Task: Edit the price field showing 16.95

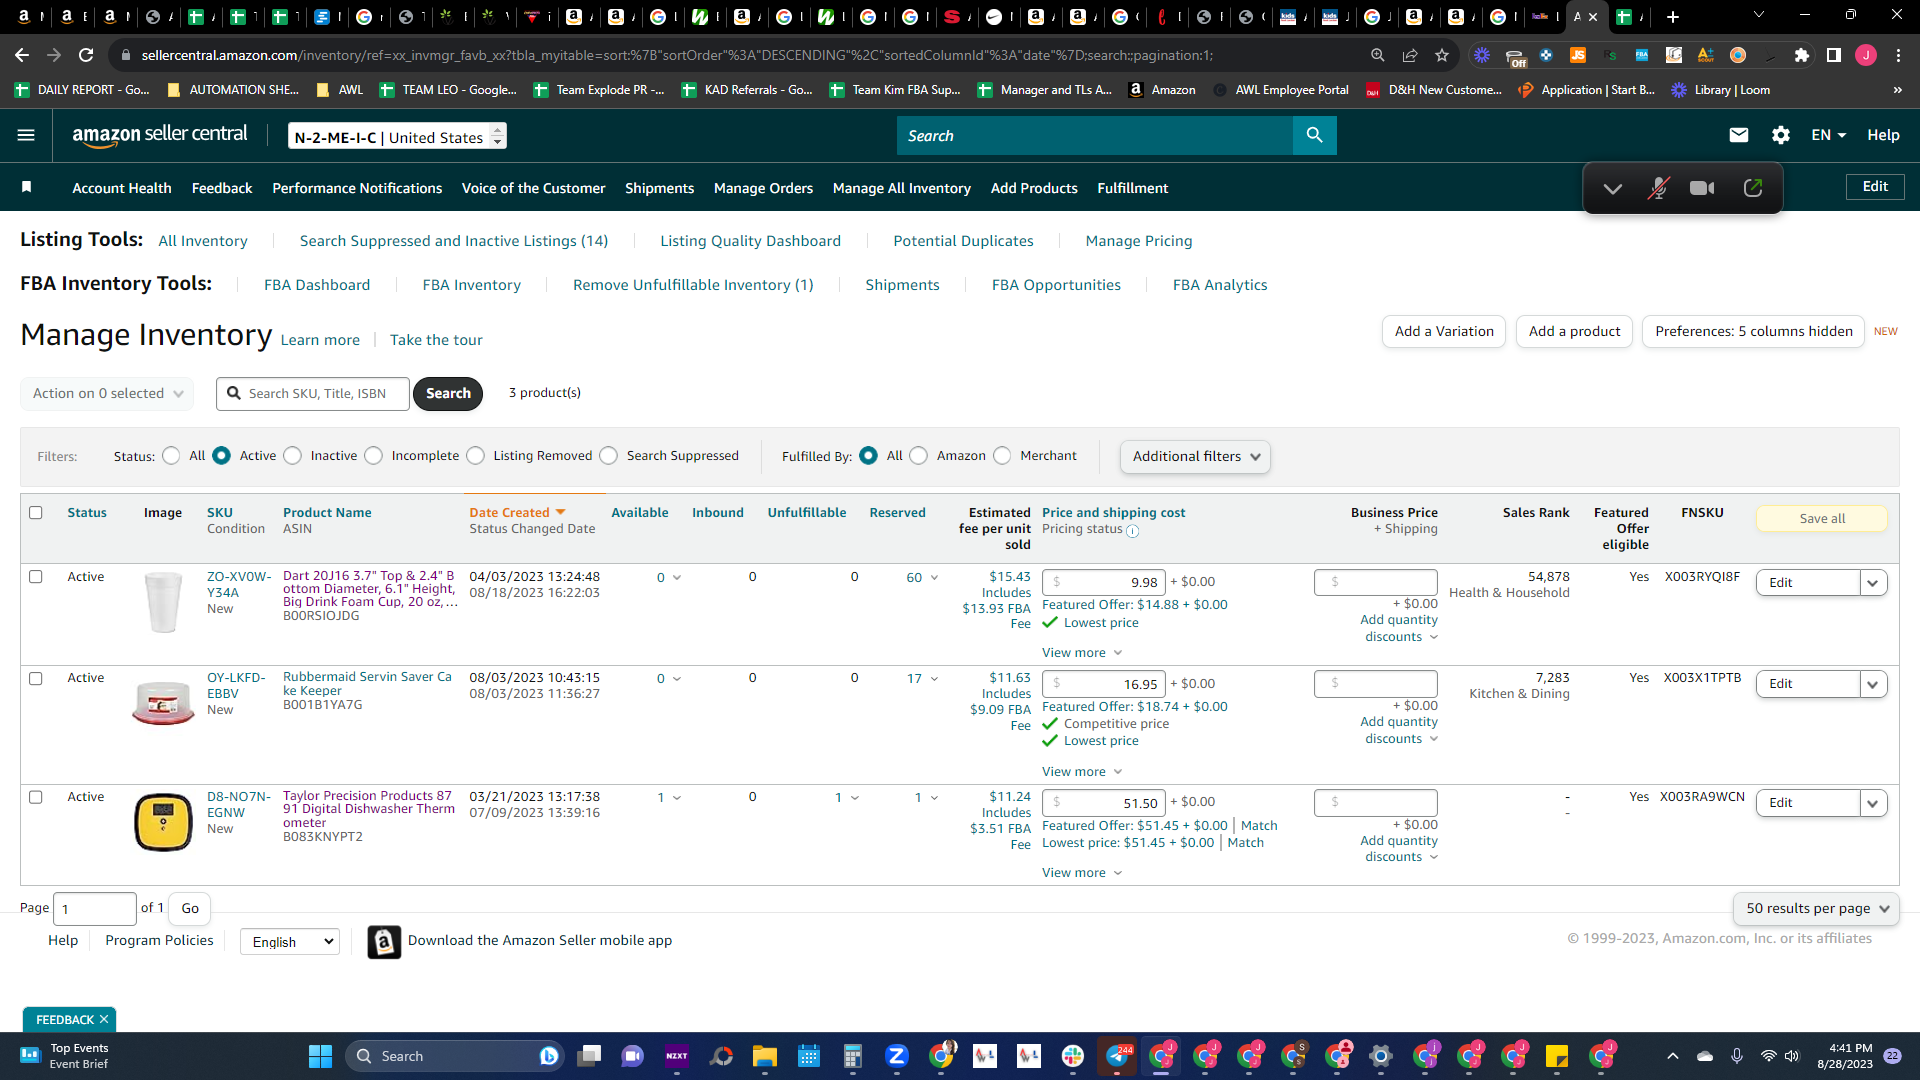Action: click(1103, 684)
